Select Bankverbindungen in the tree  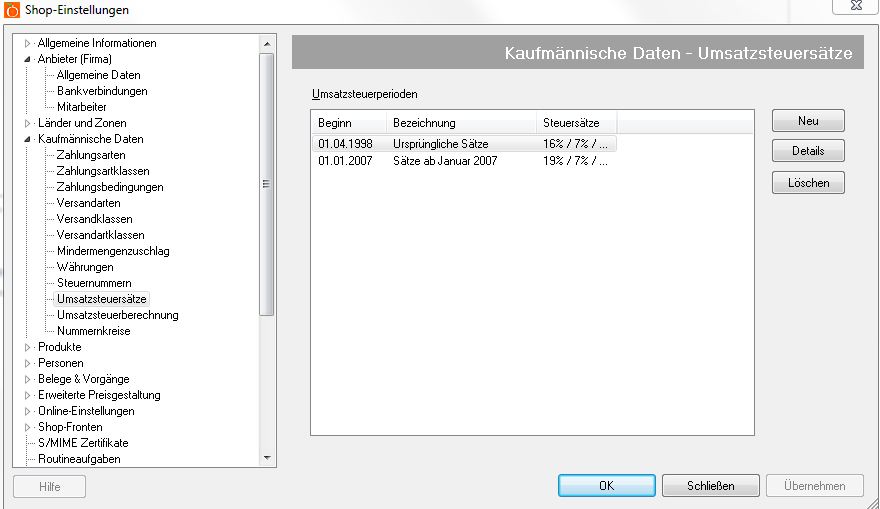click(x=102, y=91)
